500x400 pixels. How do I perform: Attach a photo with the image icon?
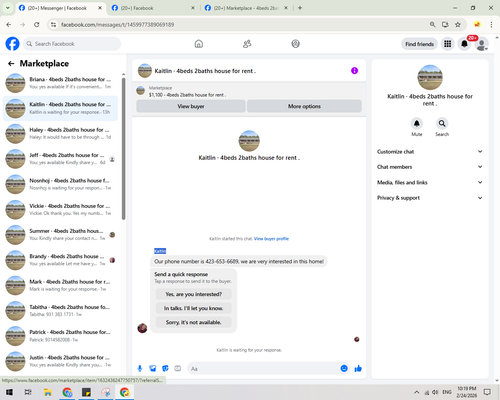click(153, 368)
